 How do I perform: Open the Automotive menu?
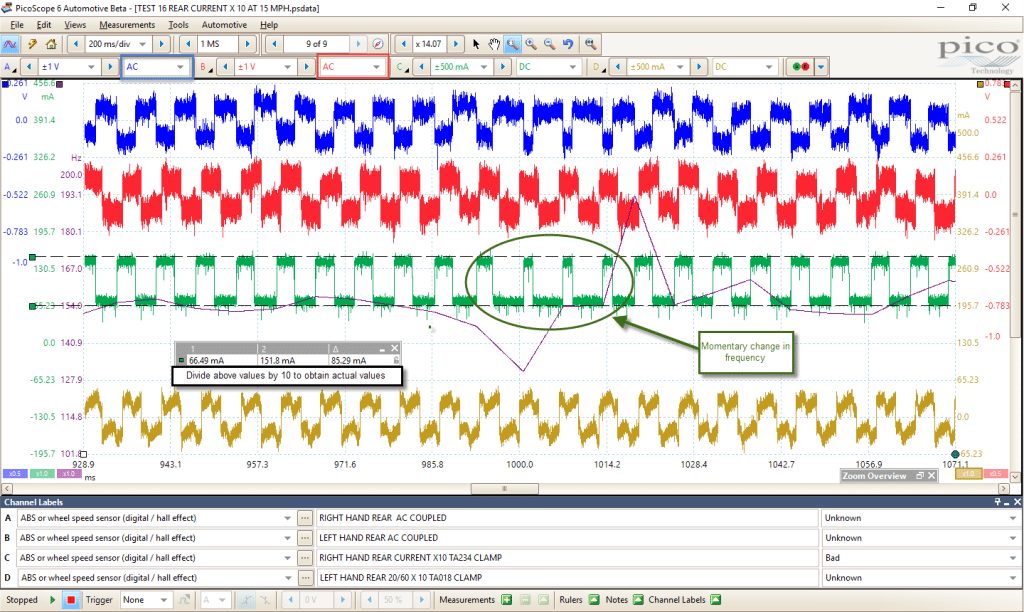click(224, 25)
